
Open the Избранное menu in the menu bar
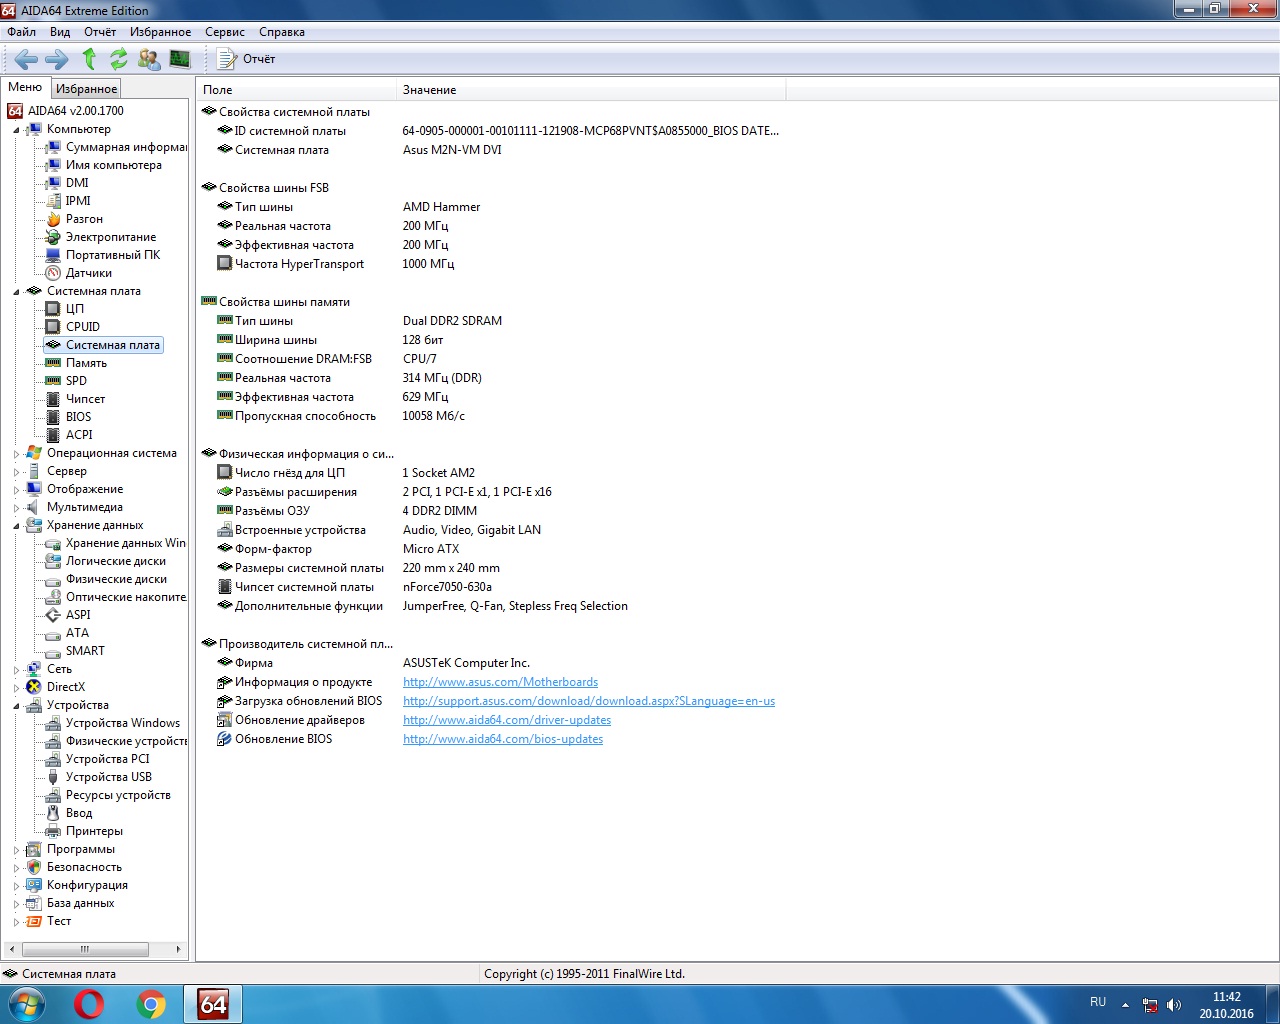coord(160,32)
